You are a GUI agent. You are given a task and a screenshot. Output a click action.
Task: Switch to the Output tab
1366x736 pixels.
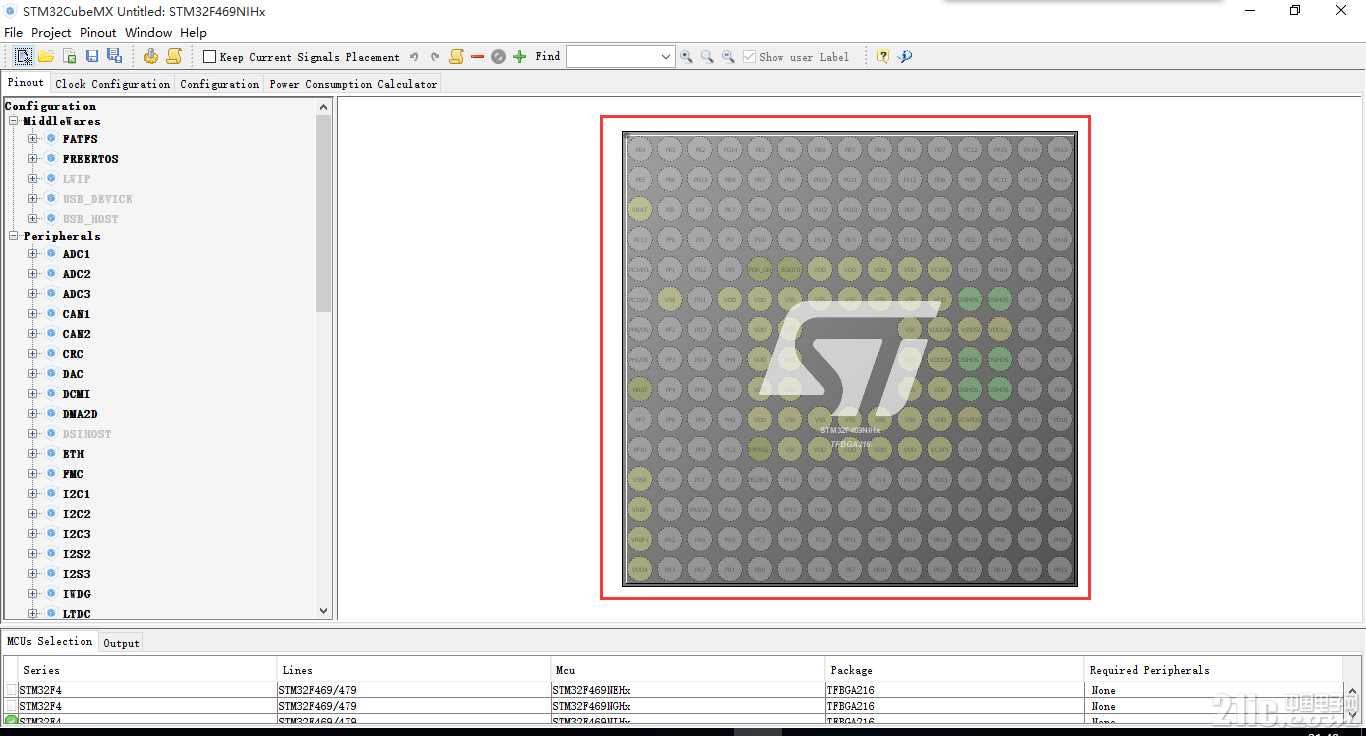coord(121,643)
